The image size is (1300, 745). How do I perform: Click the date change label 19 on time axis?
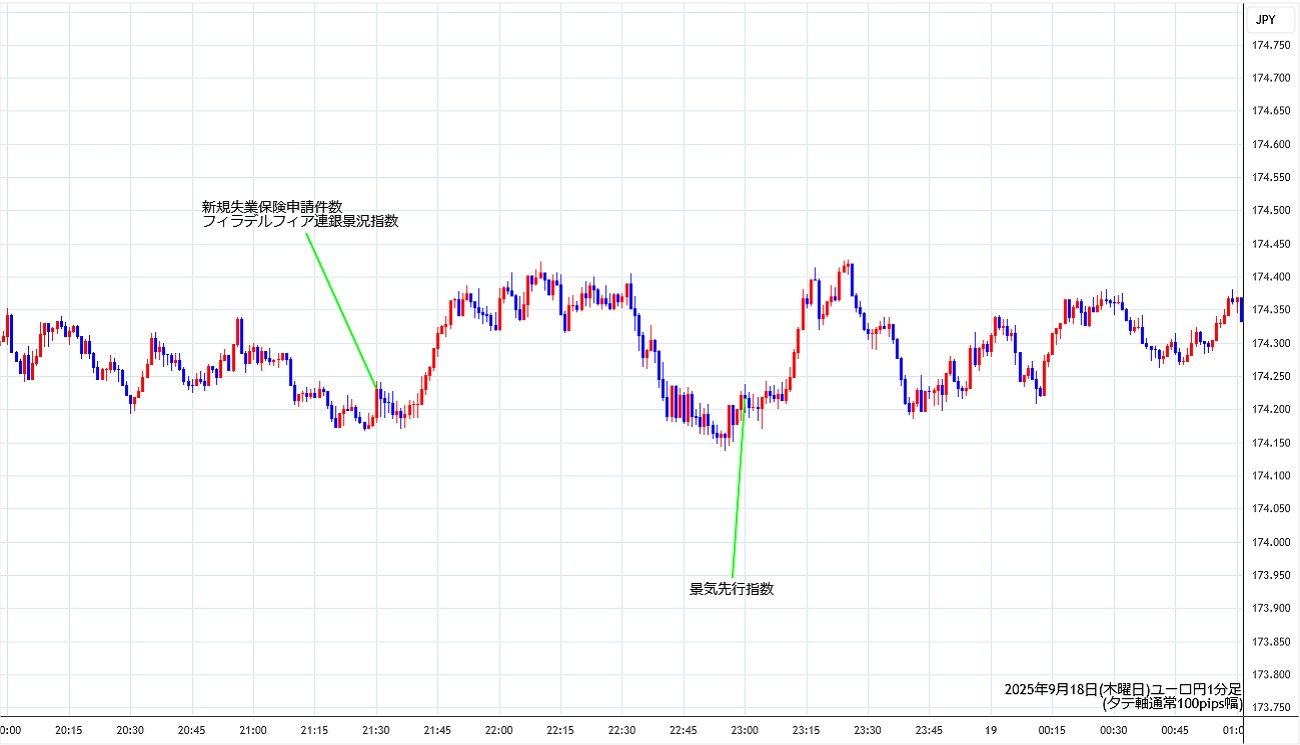click(990, 730)
